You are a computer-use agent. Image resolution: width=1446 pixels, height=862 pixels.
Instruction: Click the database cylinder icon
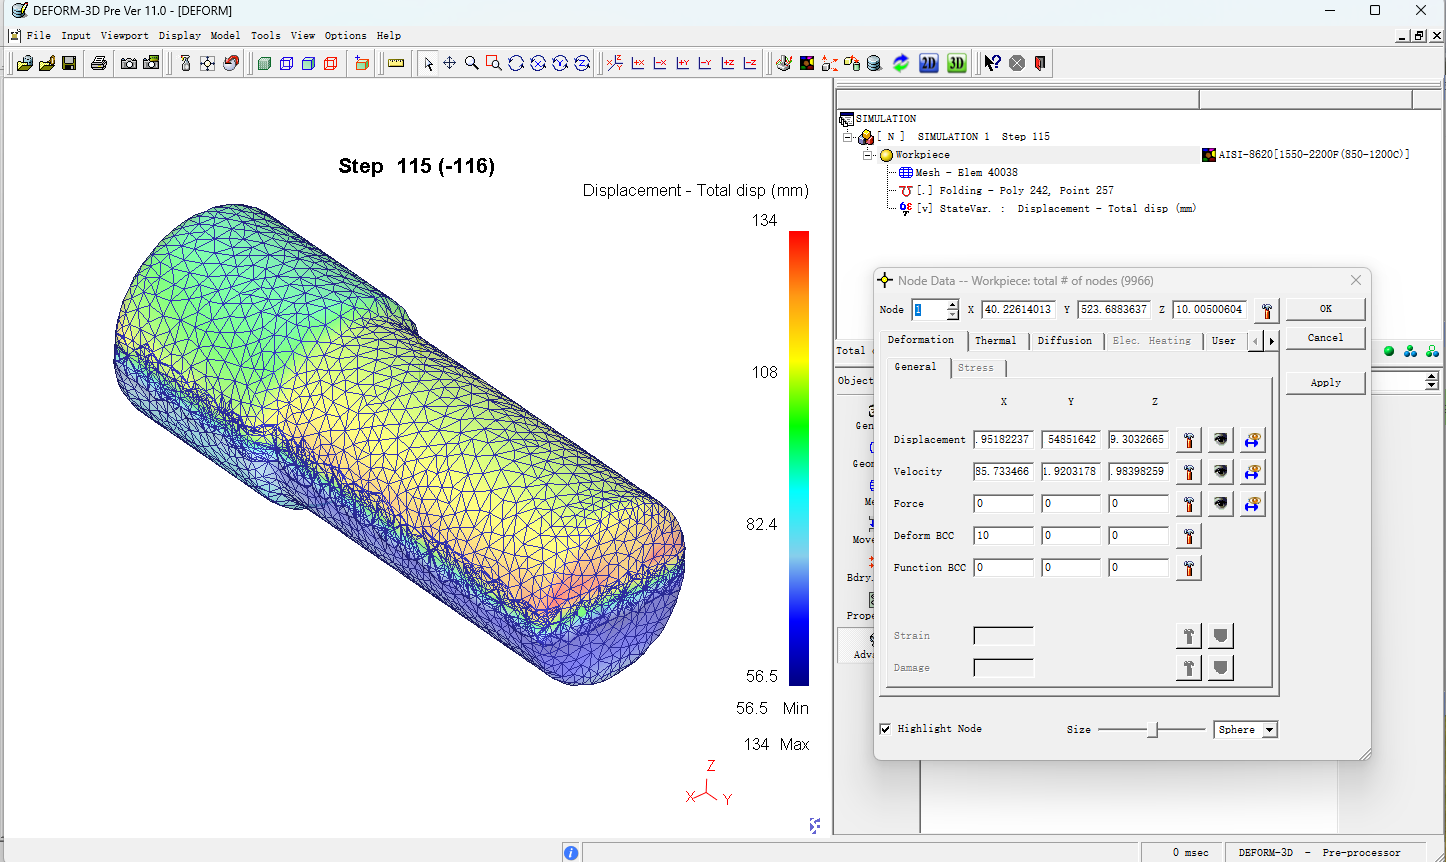pyautogui.click(x=874, y=63)
